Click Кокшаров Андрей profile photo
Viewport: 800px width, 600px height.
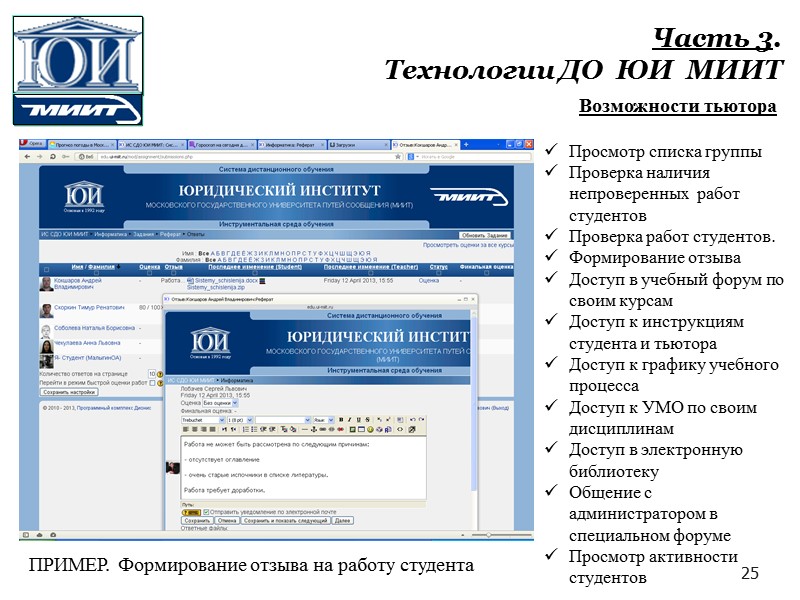(x=46, y=284)
